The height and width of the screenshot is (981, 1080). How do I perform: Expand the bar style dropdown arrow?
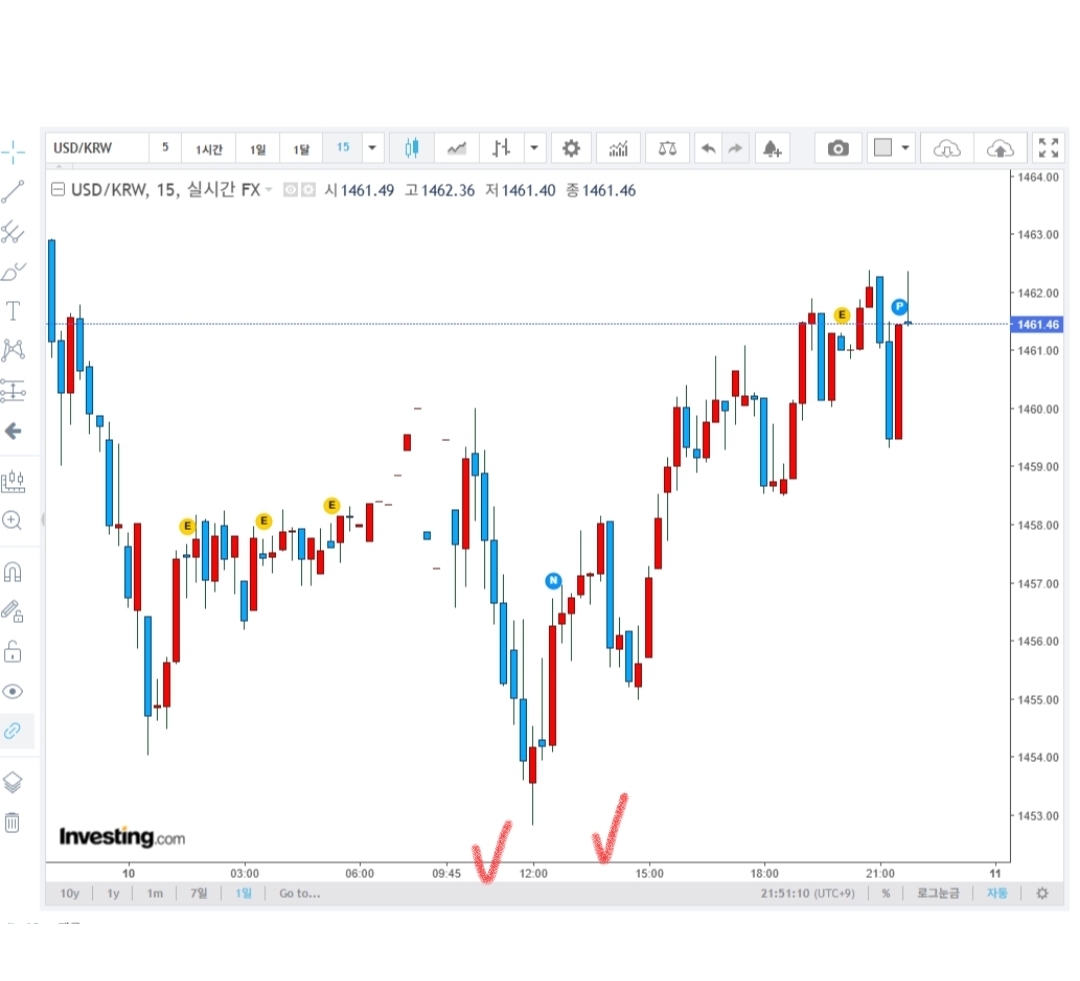tap(535, 148)
